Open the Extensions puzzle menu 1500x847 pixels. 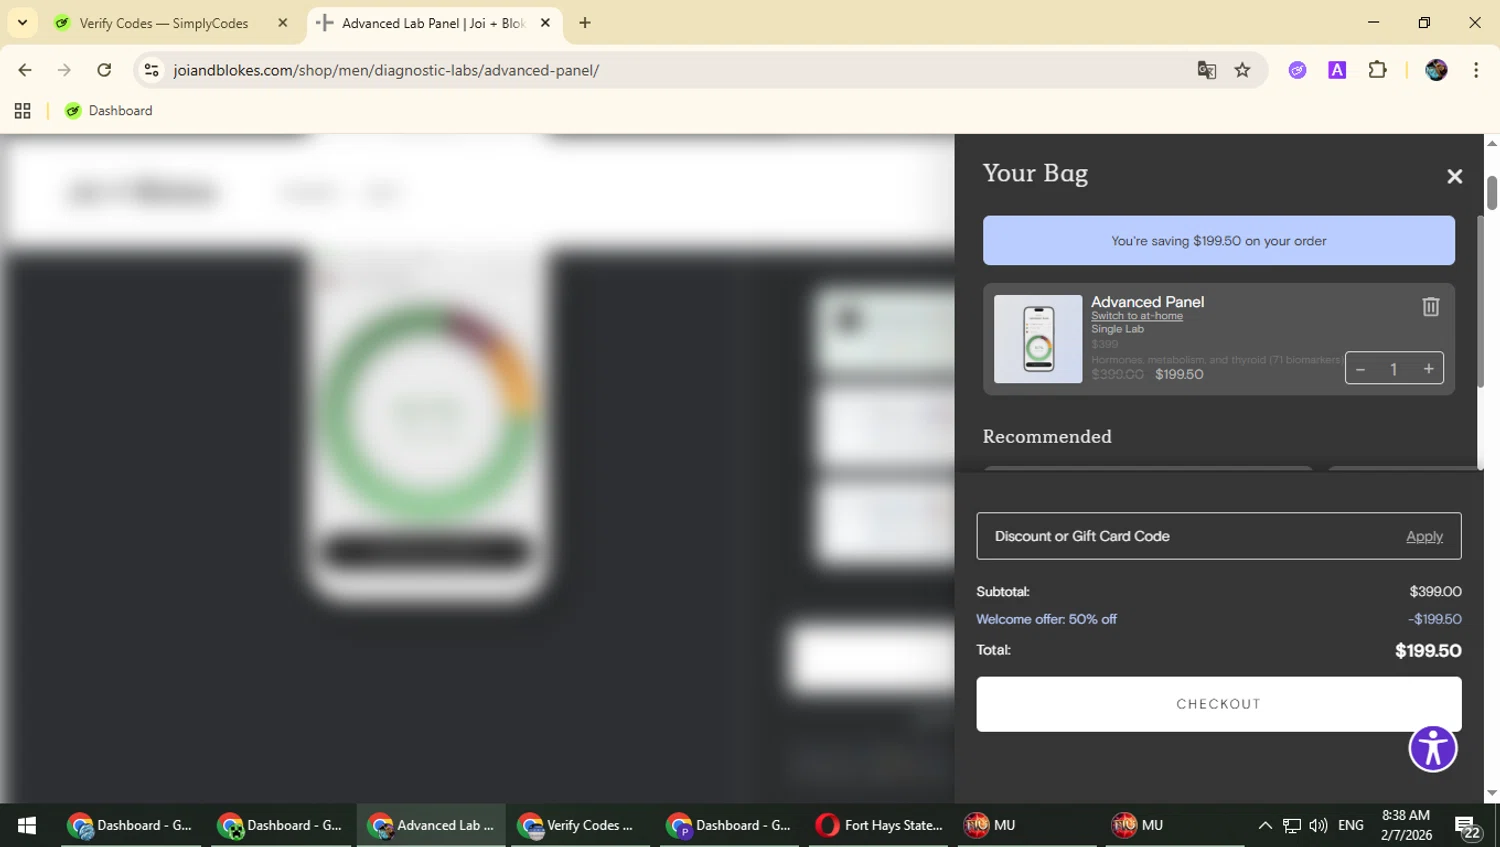tap(1377, 70)
